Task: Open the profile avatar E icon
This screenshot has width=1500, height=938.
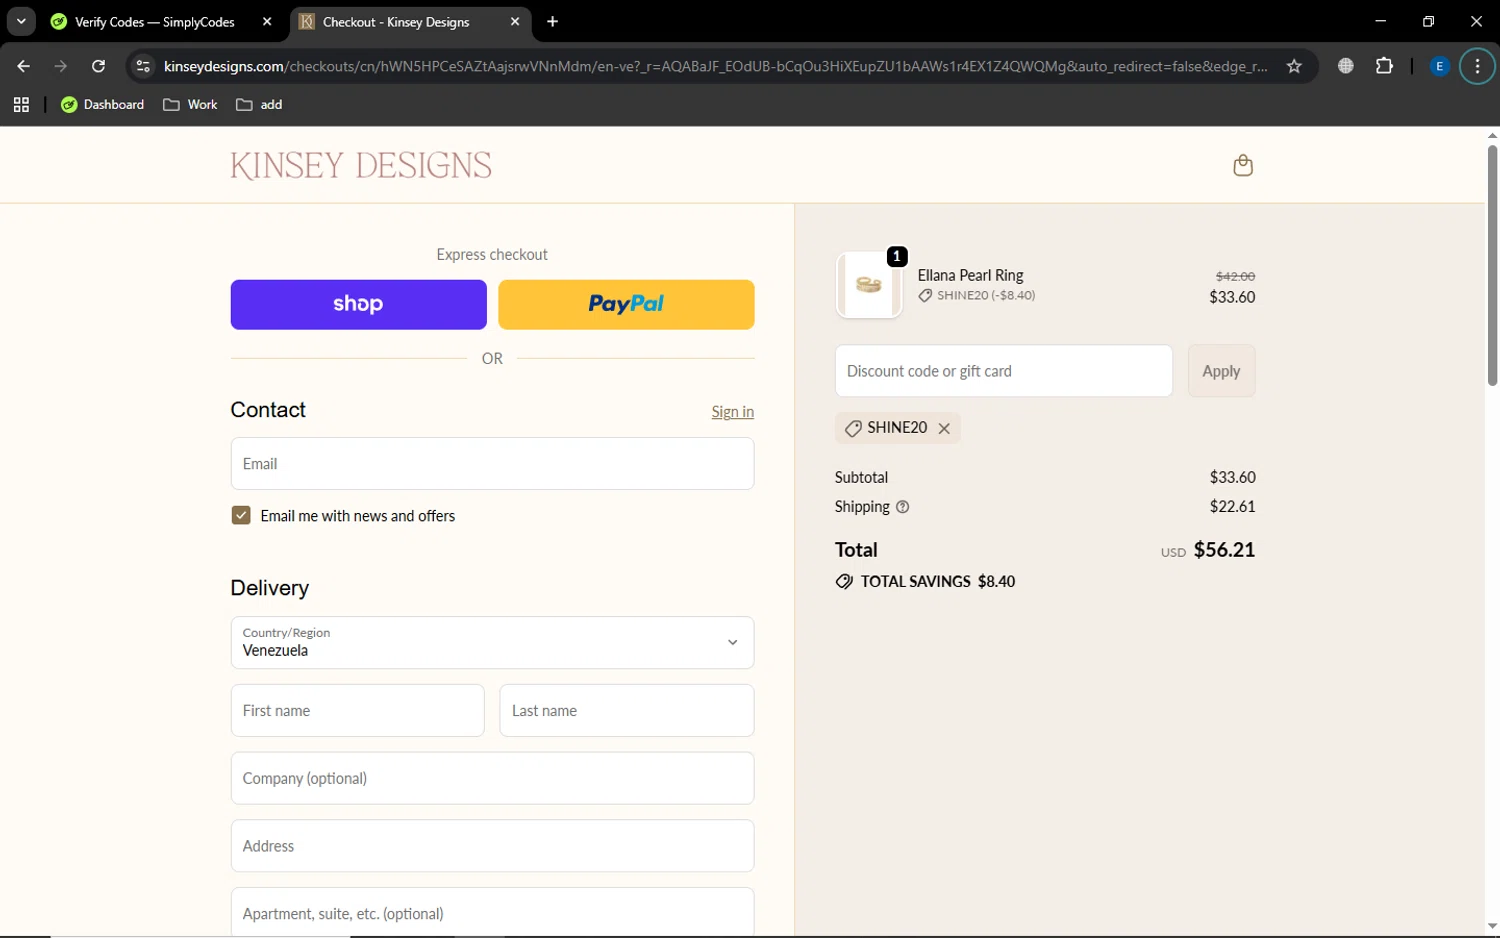Action: (x=1439, y=66)
